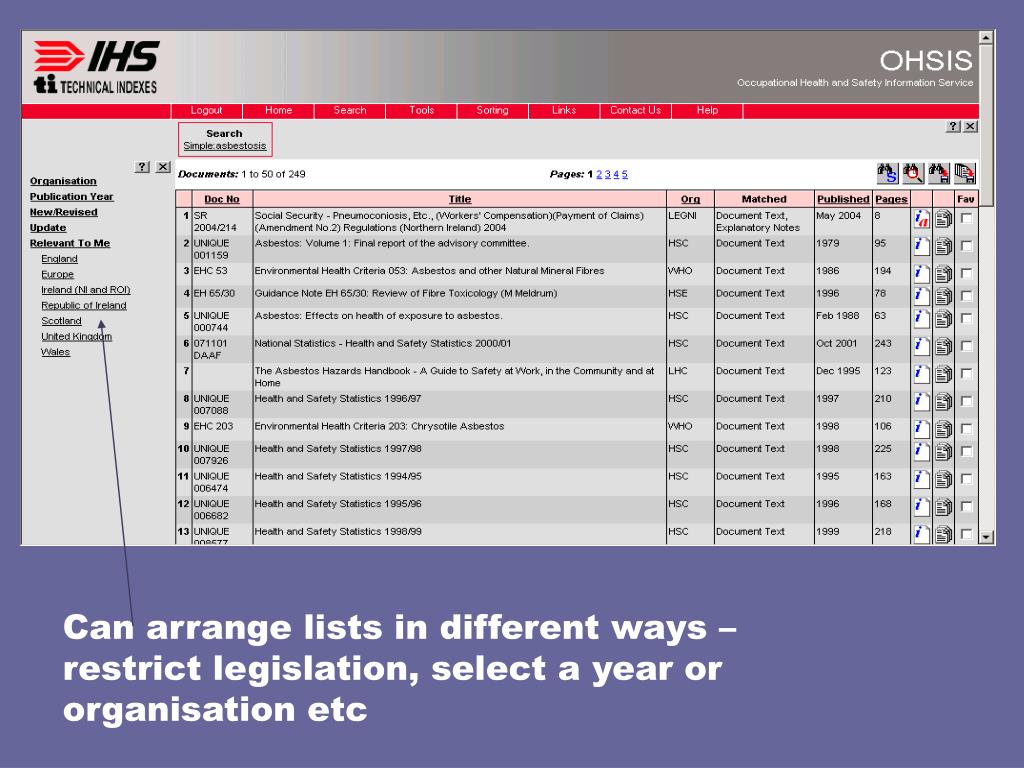Collapse the Relevant To Me filter
This screenshot has height=768, width=1024.
click(x=70, y=244)
